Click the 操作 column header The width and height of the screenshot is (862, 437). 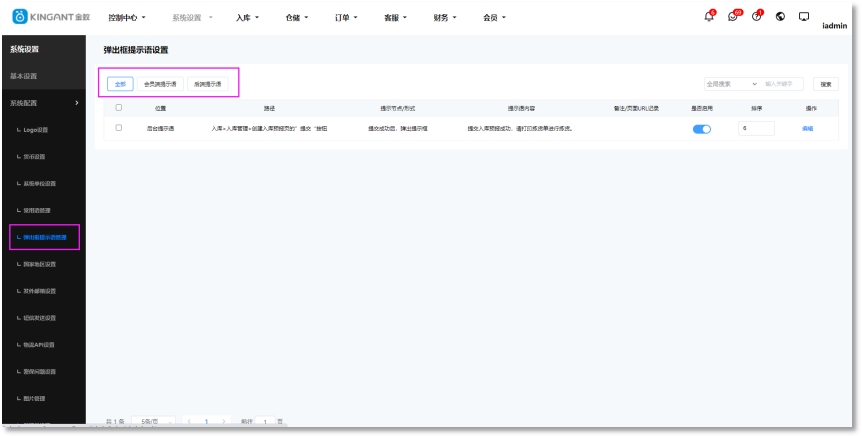811,108
